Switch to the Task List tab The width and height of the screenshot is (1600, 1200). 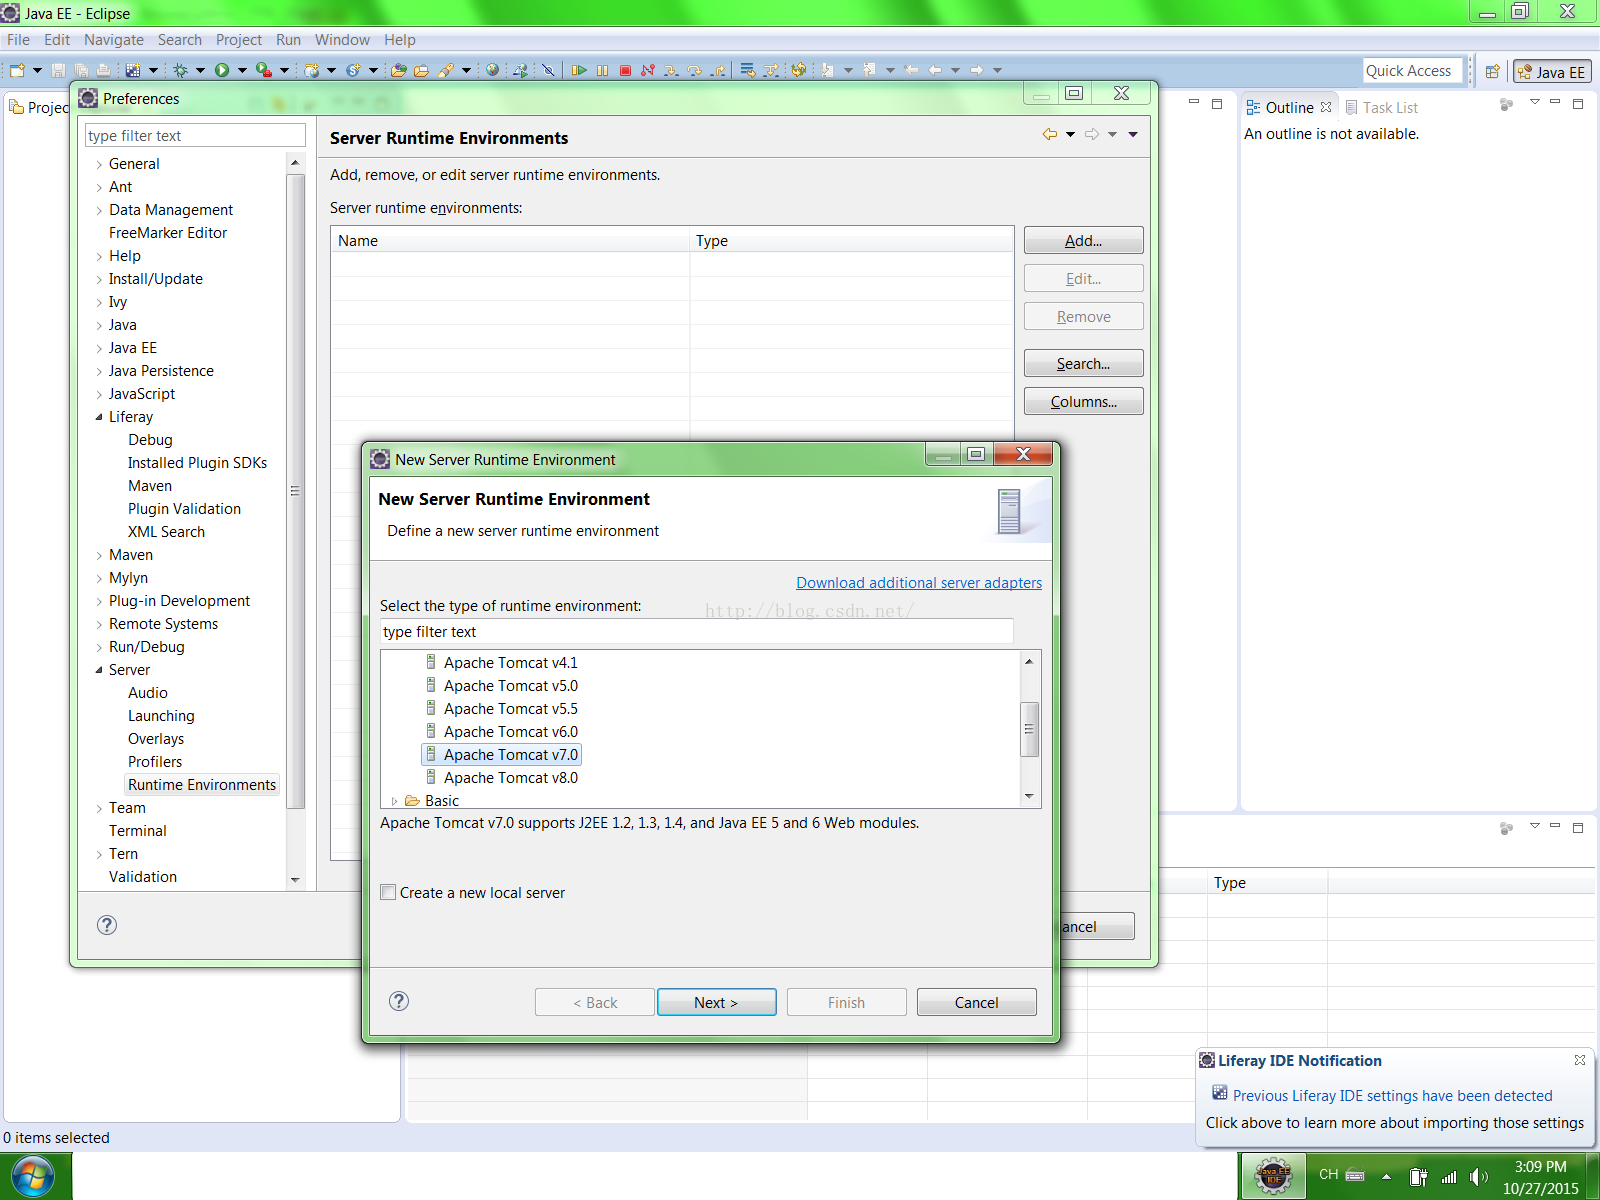pyautogui.click(x=1382, y=107)
